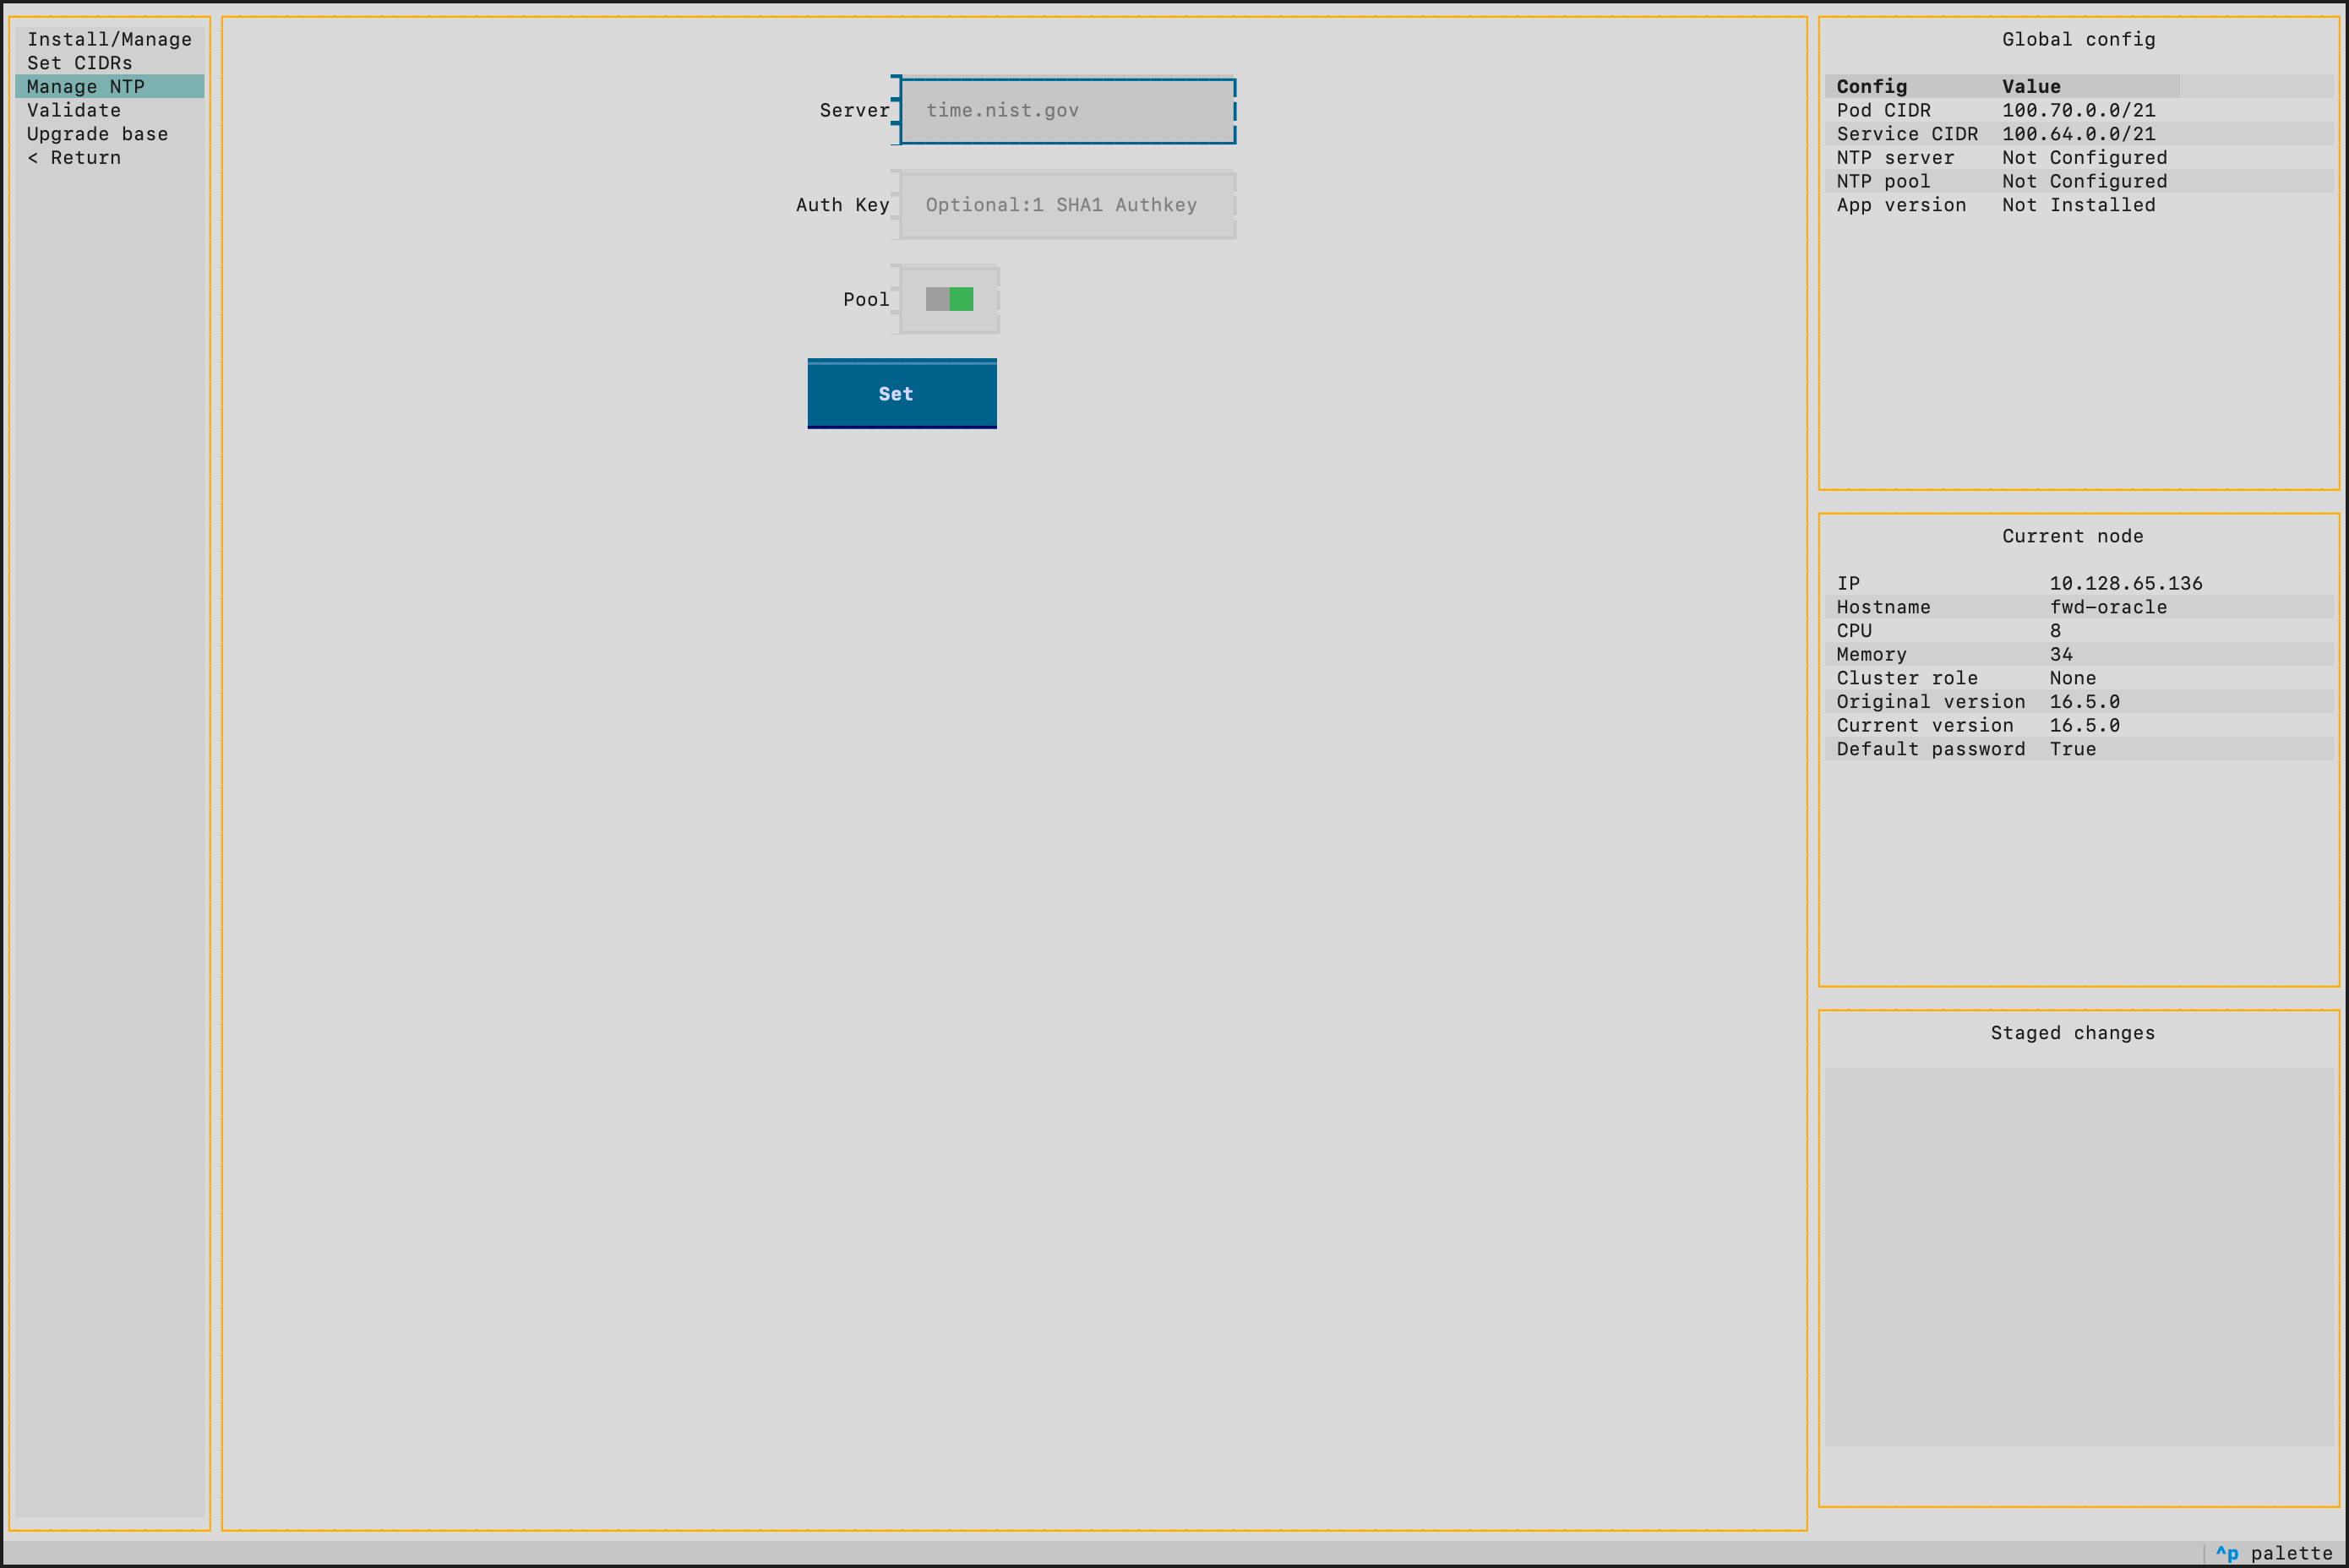Click the Original version row label
The height and width of the screenshot is (1568, 2349).
(x=1930, y=702)
